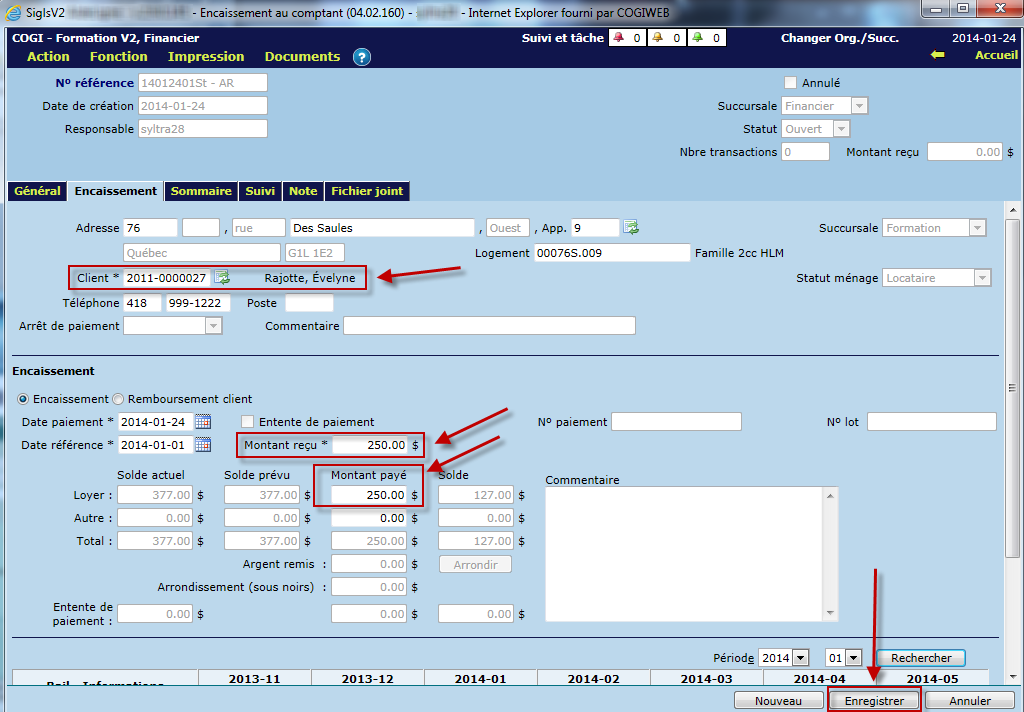The height and width of the screenshot is (712, 1024).
Task: Expand the Arrêt de paiement dropdown
Action: point(213,325)
